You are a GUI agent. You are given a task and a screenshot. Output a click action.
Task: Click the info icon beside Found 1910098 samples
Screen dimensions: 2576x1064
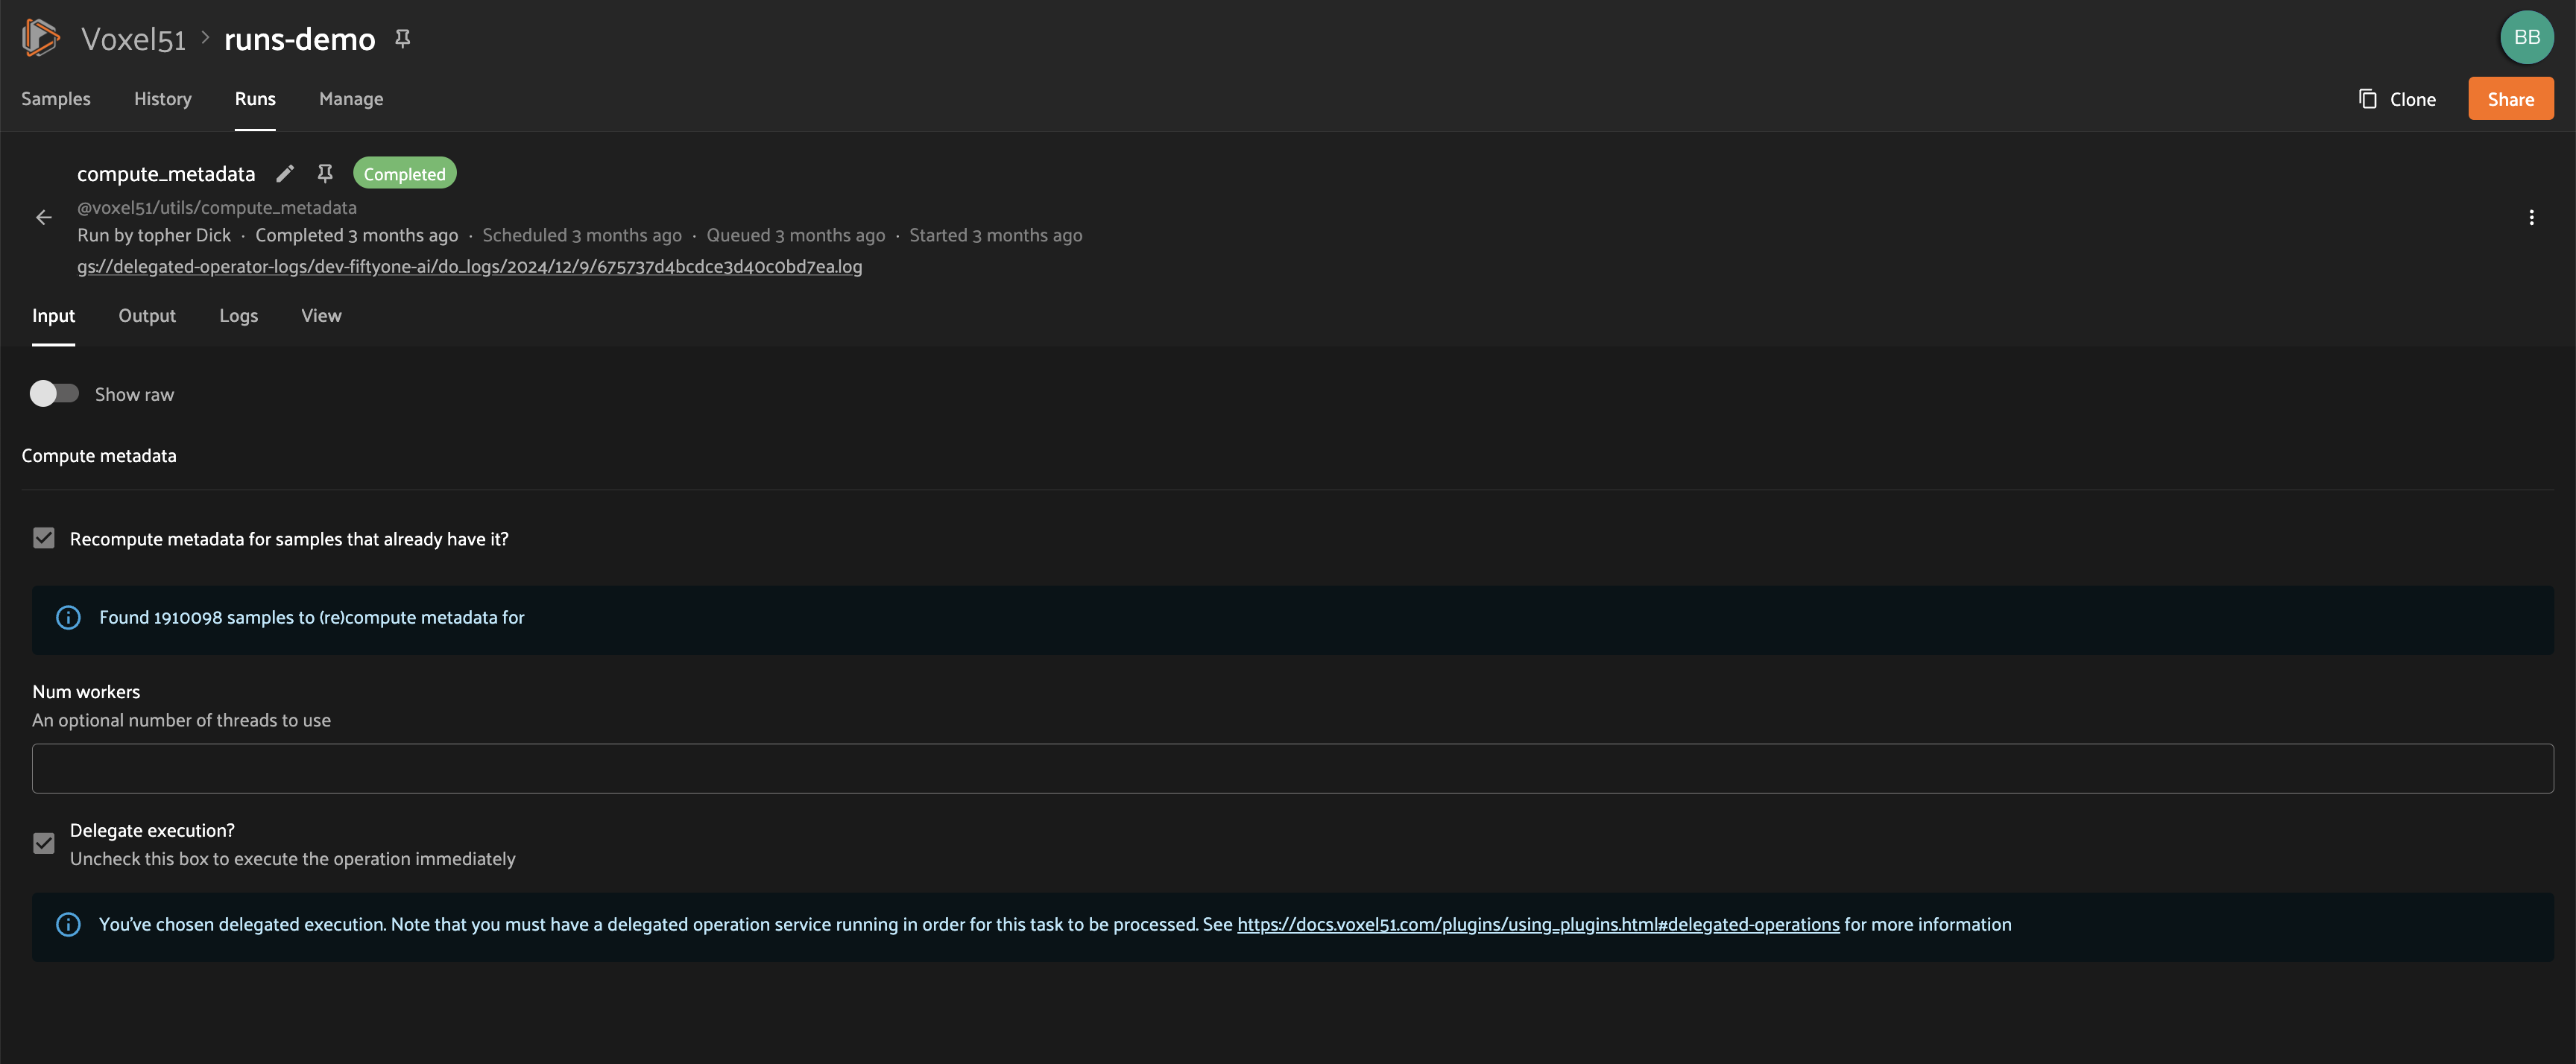tap(68, 618)
